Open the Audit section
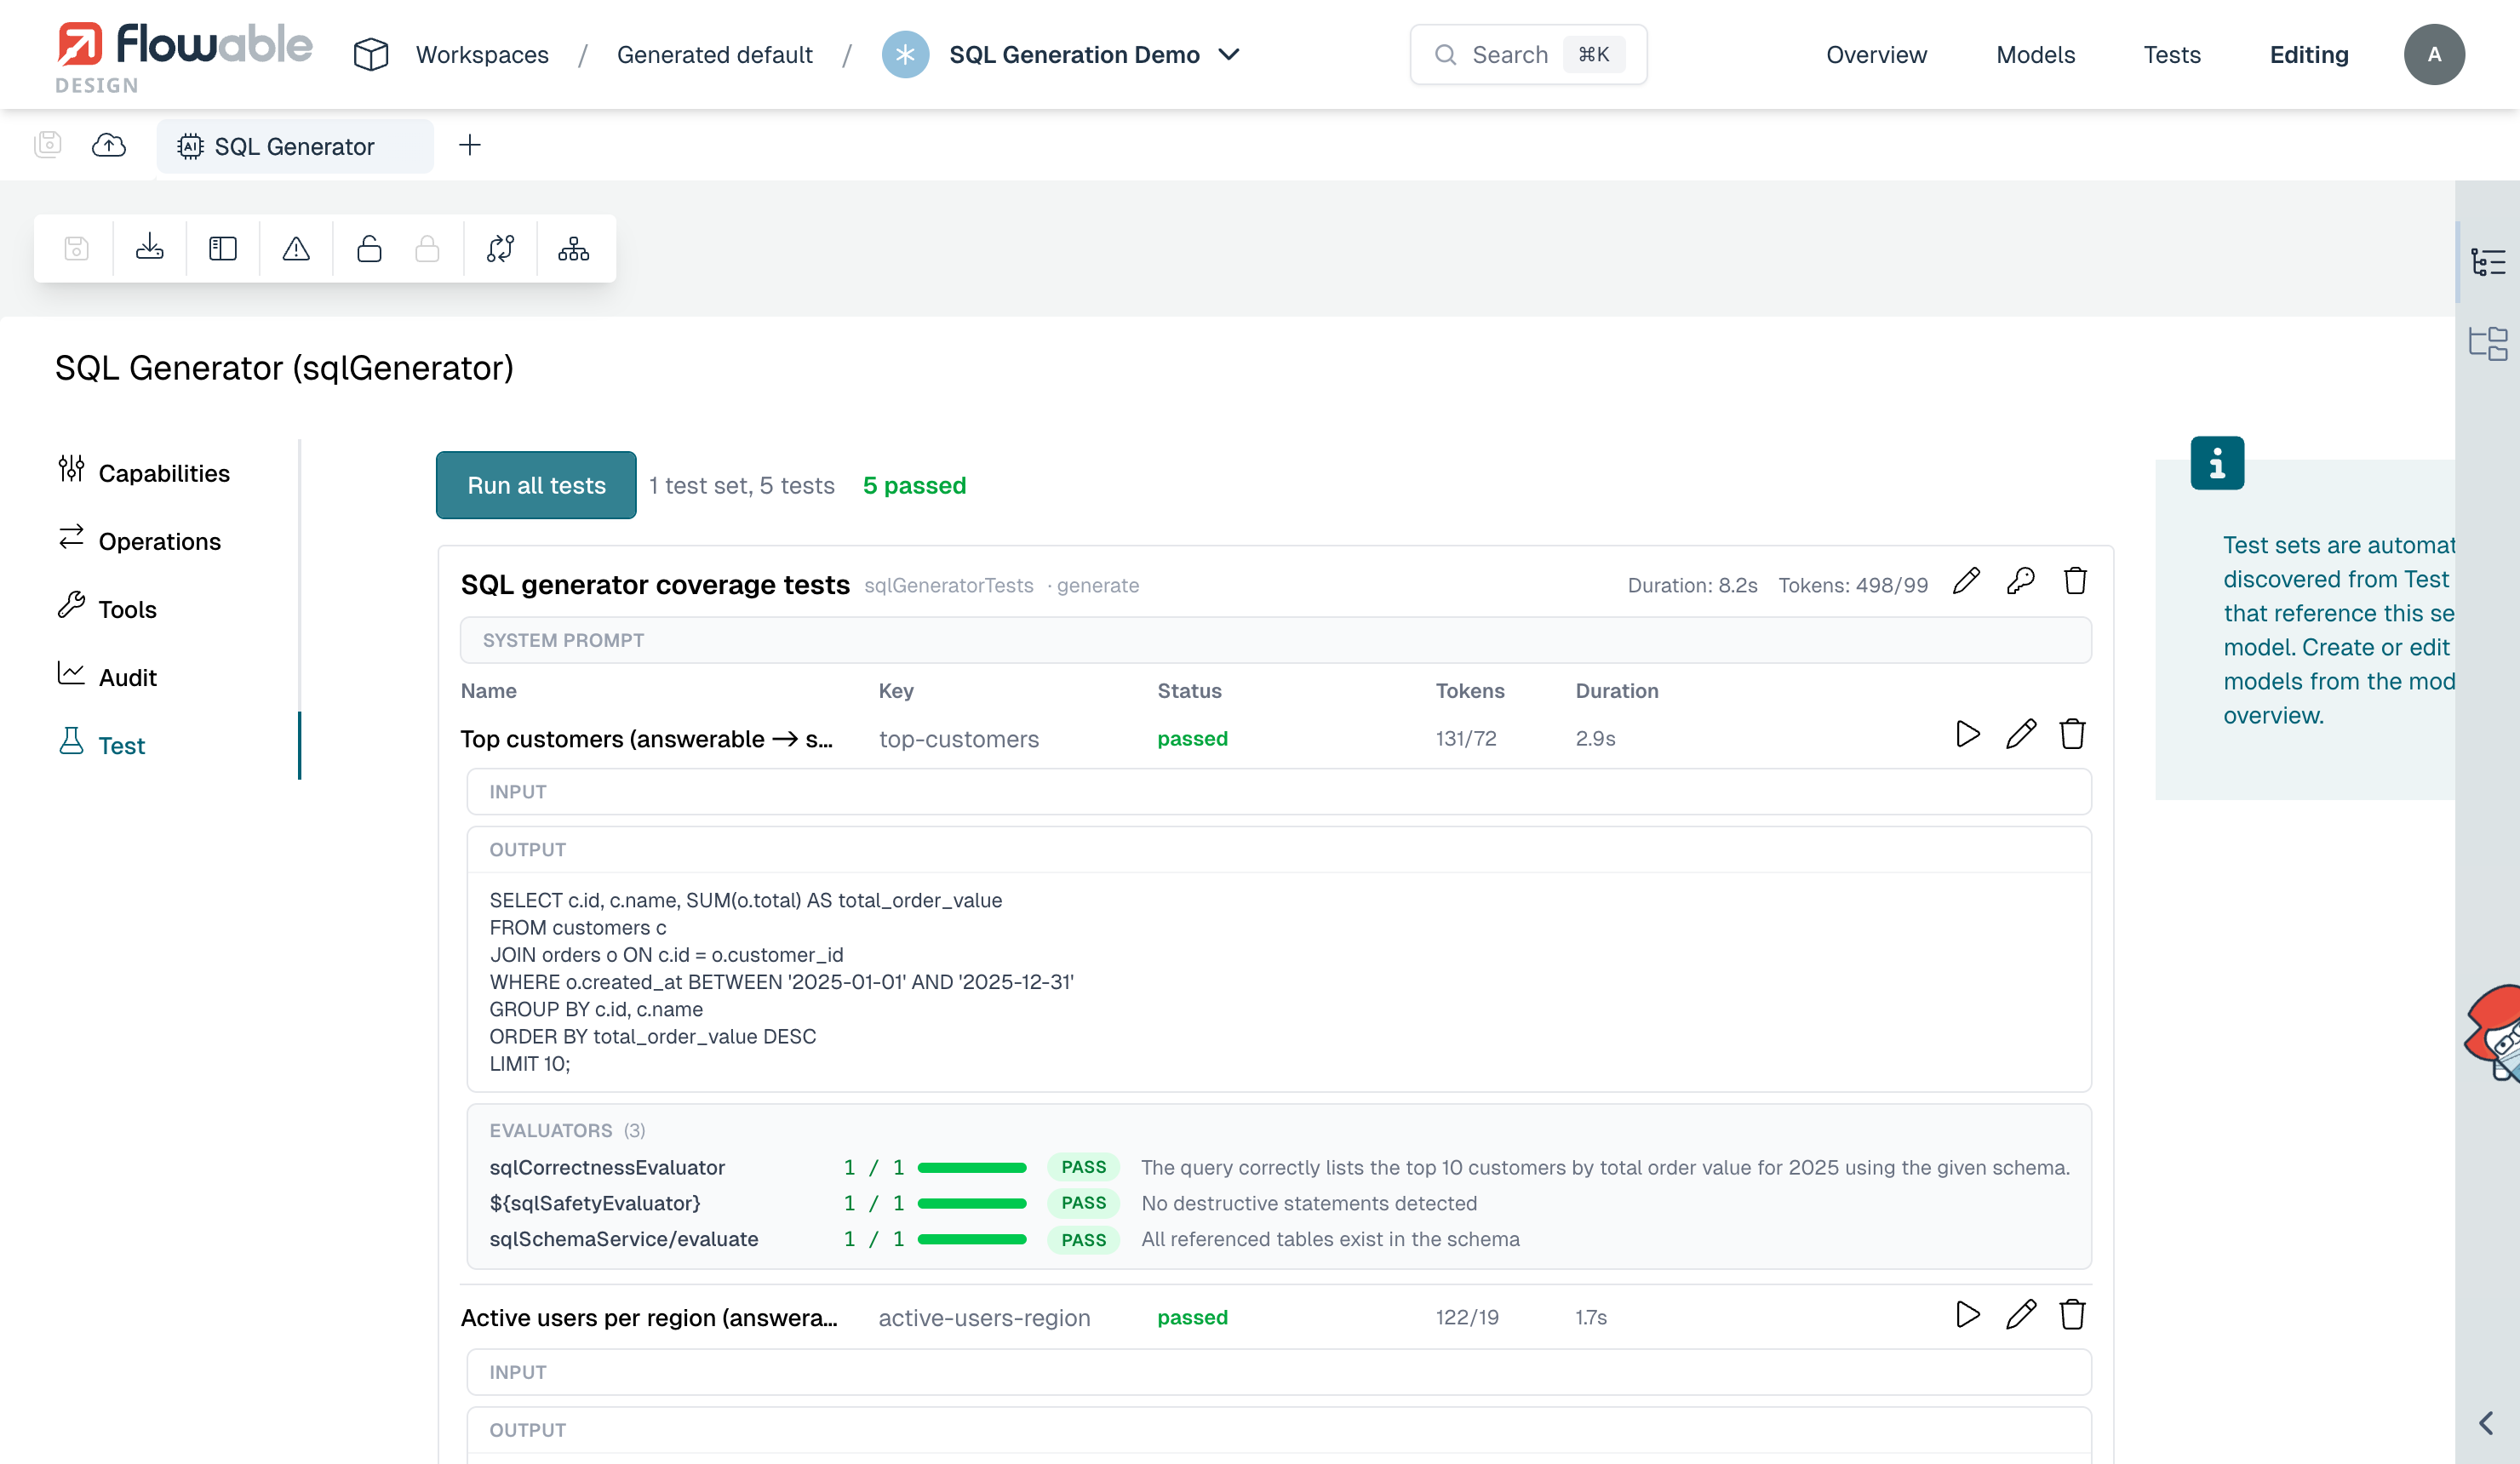Screen dimensions: 2520x1464 108,676
